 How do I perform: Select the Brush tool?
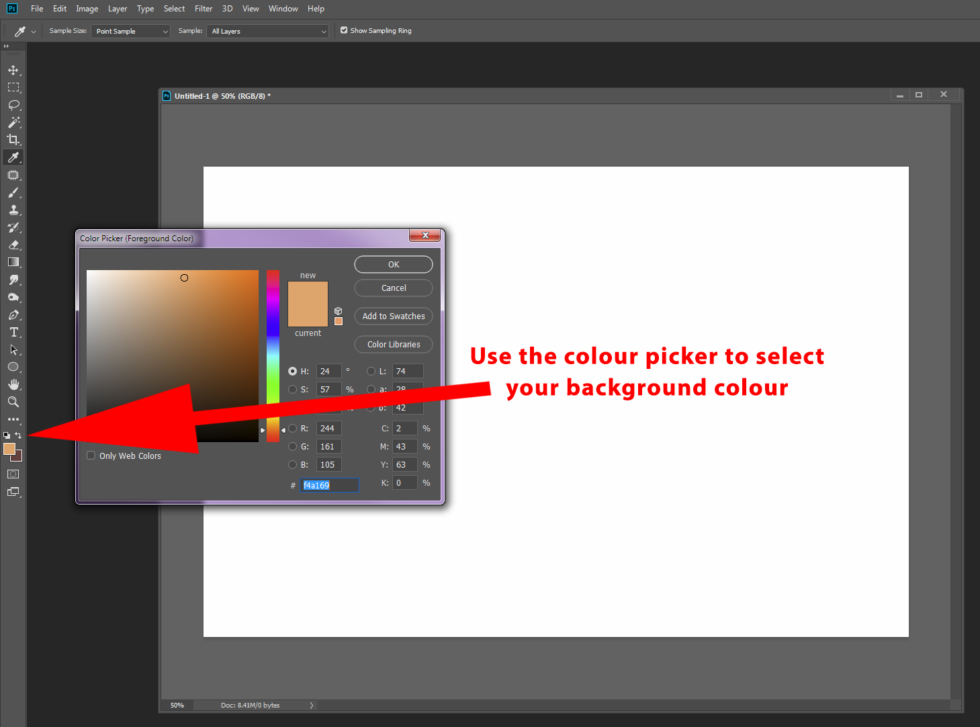tap(14, 192)
